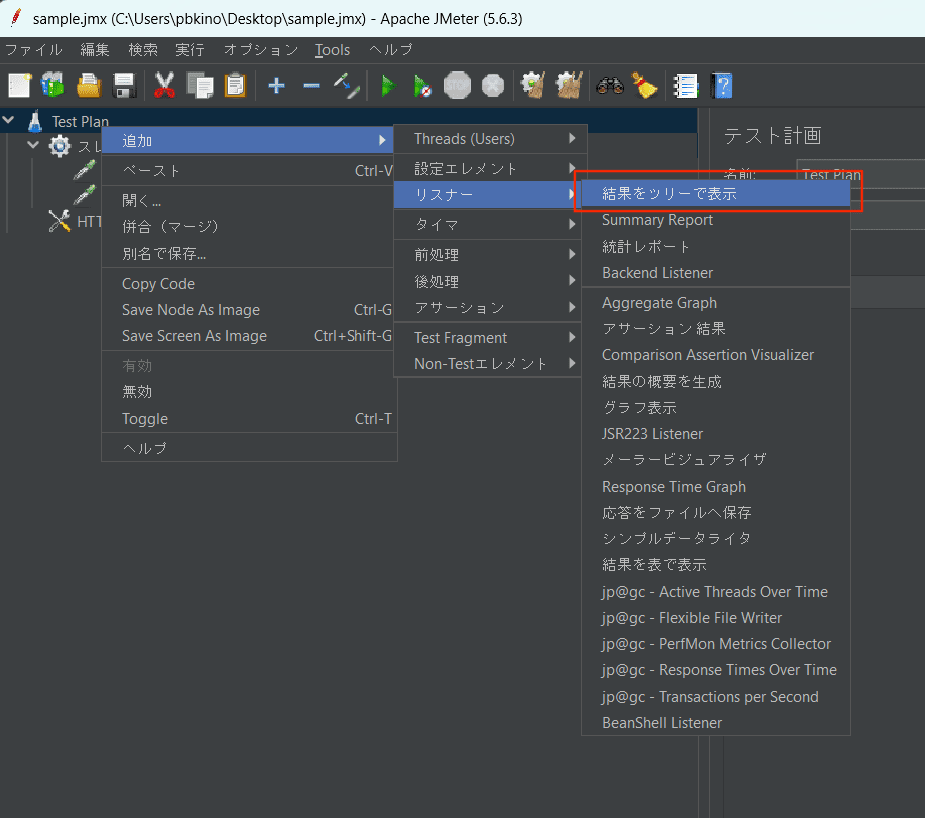The height and width of the screenshot is (818, 925).
Task: Choose 無効 in context menu
Action: coord(248,392)
